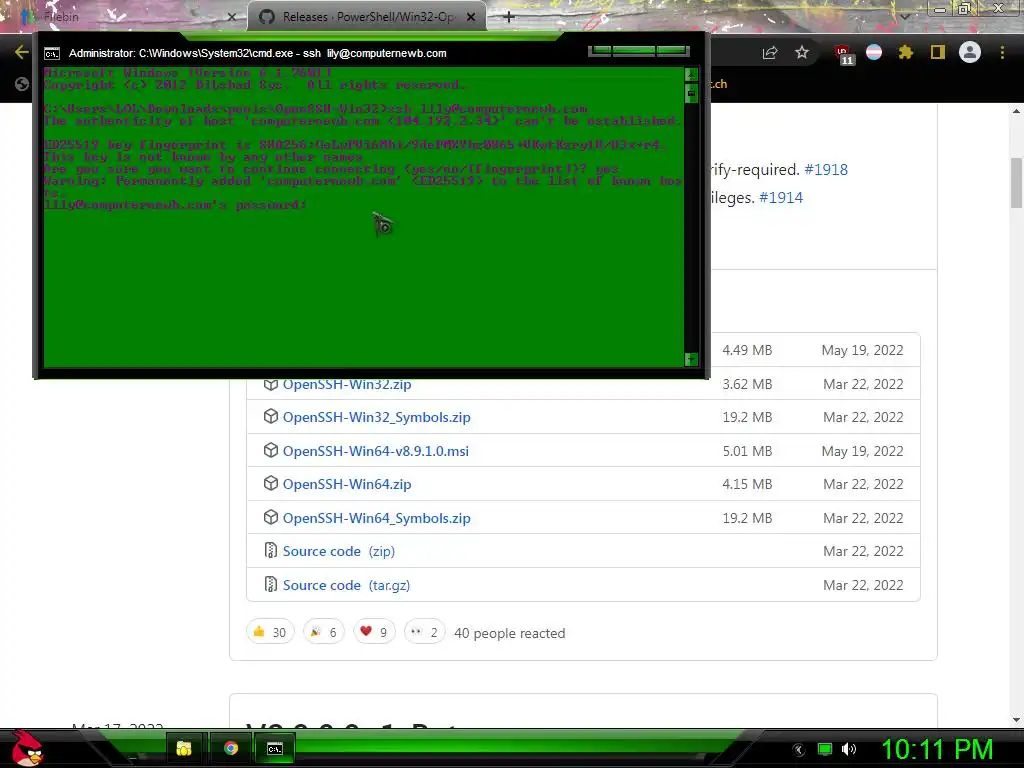Click the cmd scrollbar up arrow

coord(691,74)
